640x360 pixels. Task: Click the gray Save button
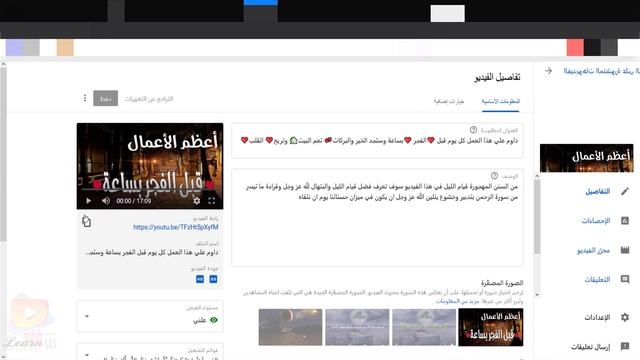pos(106,98)
